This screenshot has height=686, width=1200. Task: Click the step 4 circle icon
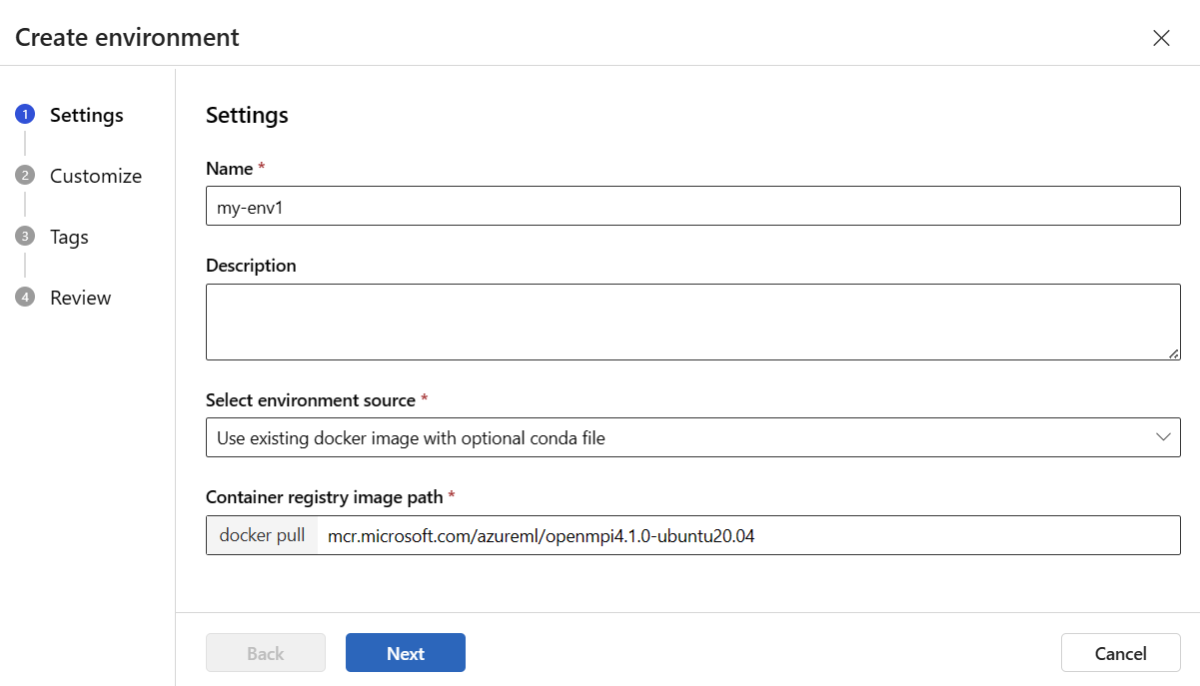point(25,298)
